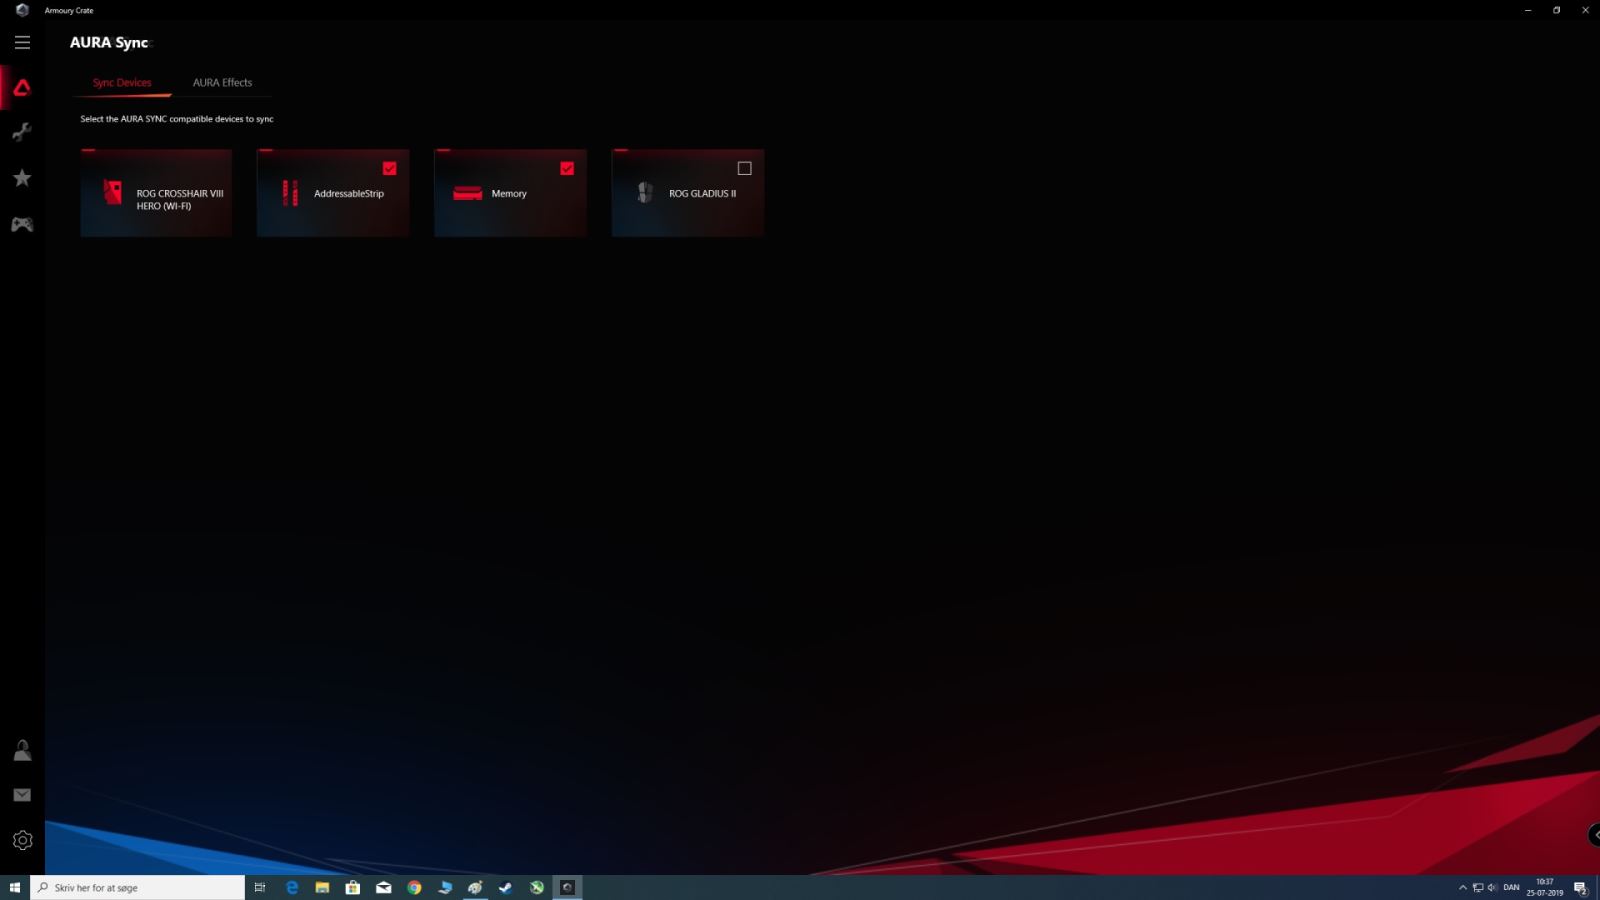Open the Xbox app from the taskbar
This screenshot has width=1600, height=900.
(x=537, y=887)
